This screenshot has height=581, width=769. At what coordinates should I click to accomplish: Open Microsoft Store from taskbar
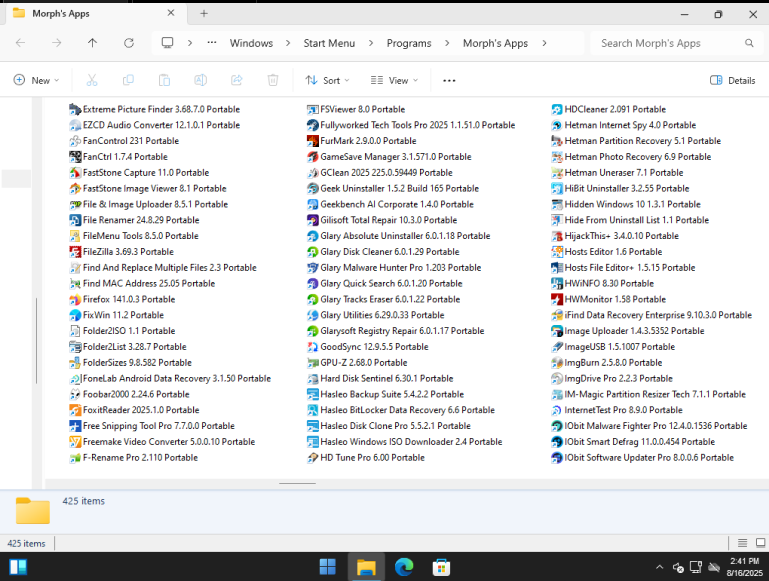pyautogui.click(x=441, y=567)
